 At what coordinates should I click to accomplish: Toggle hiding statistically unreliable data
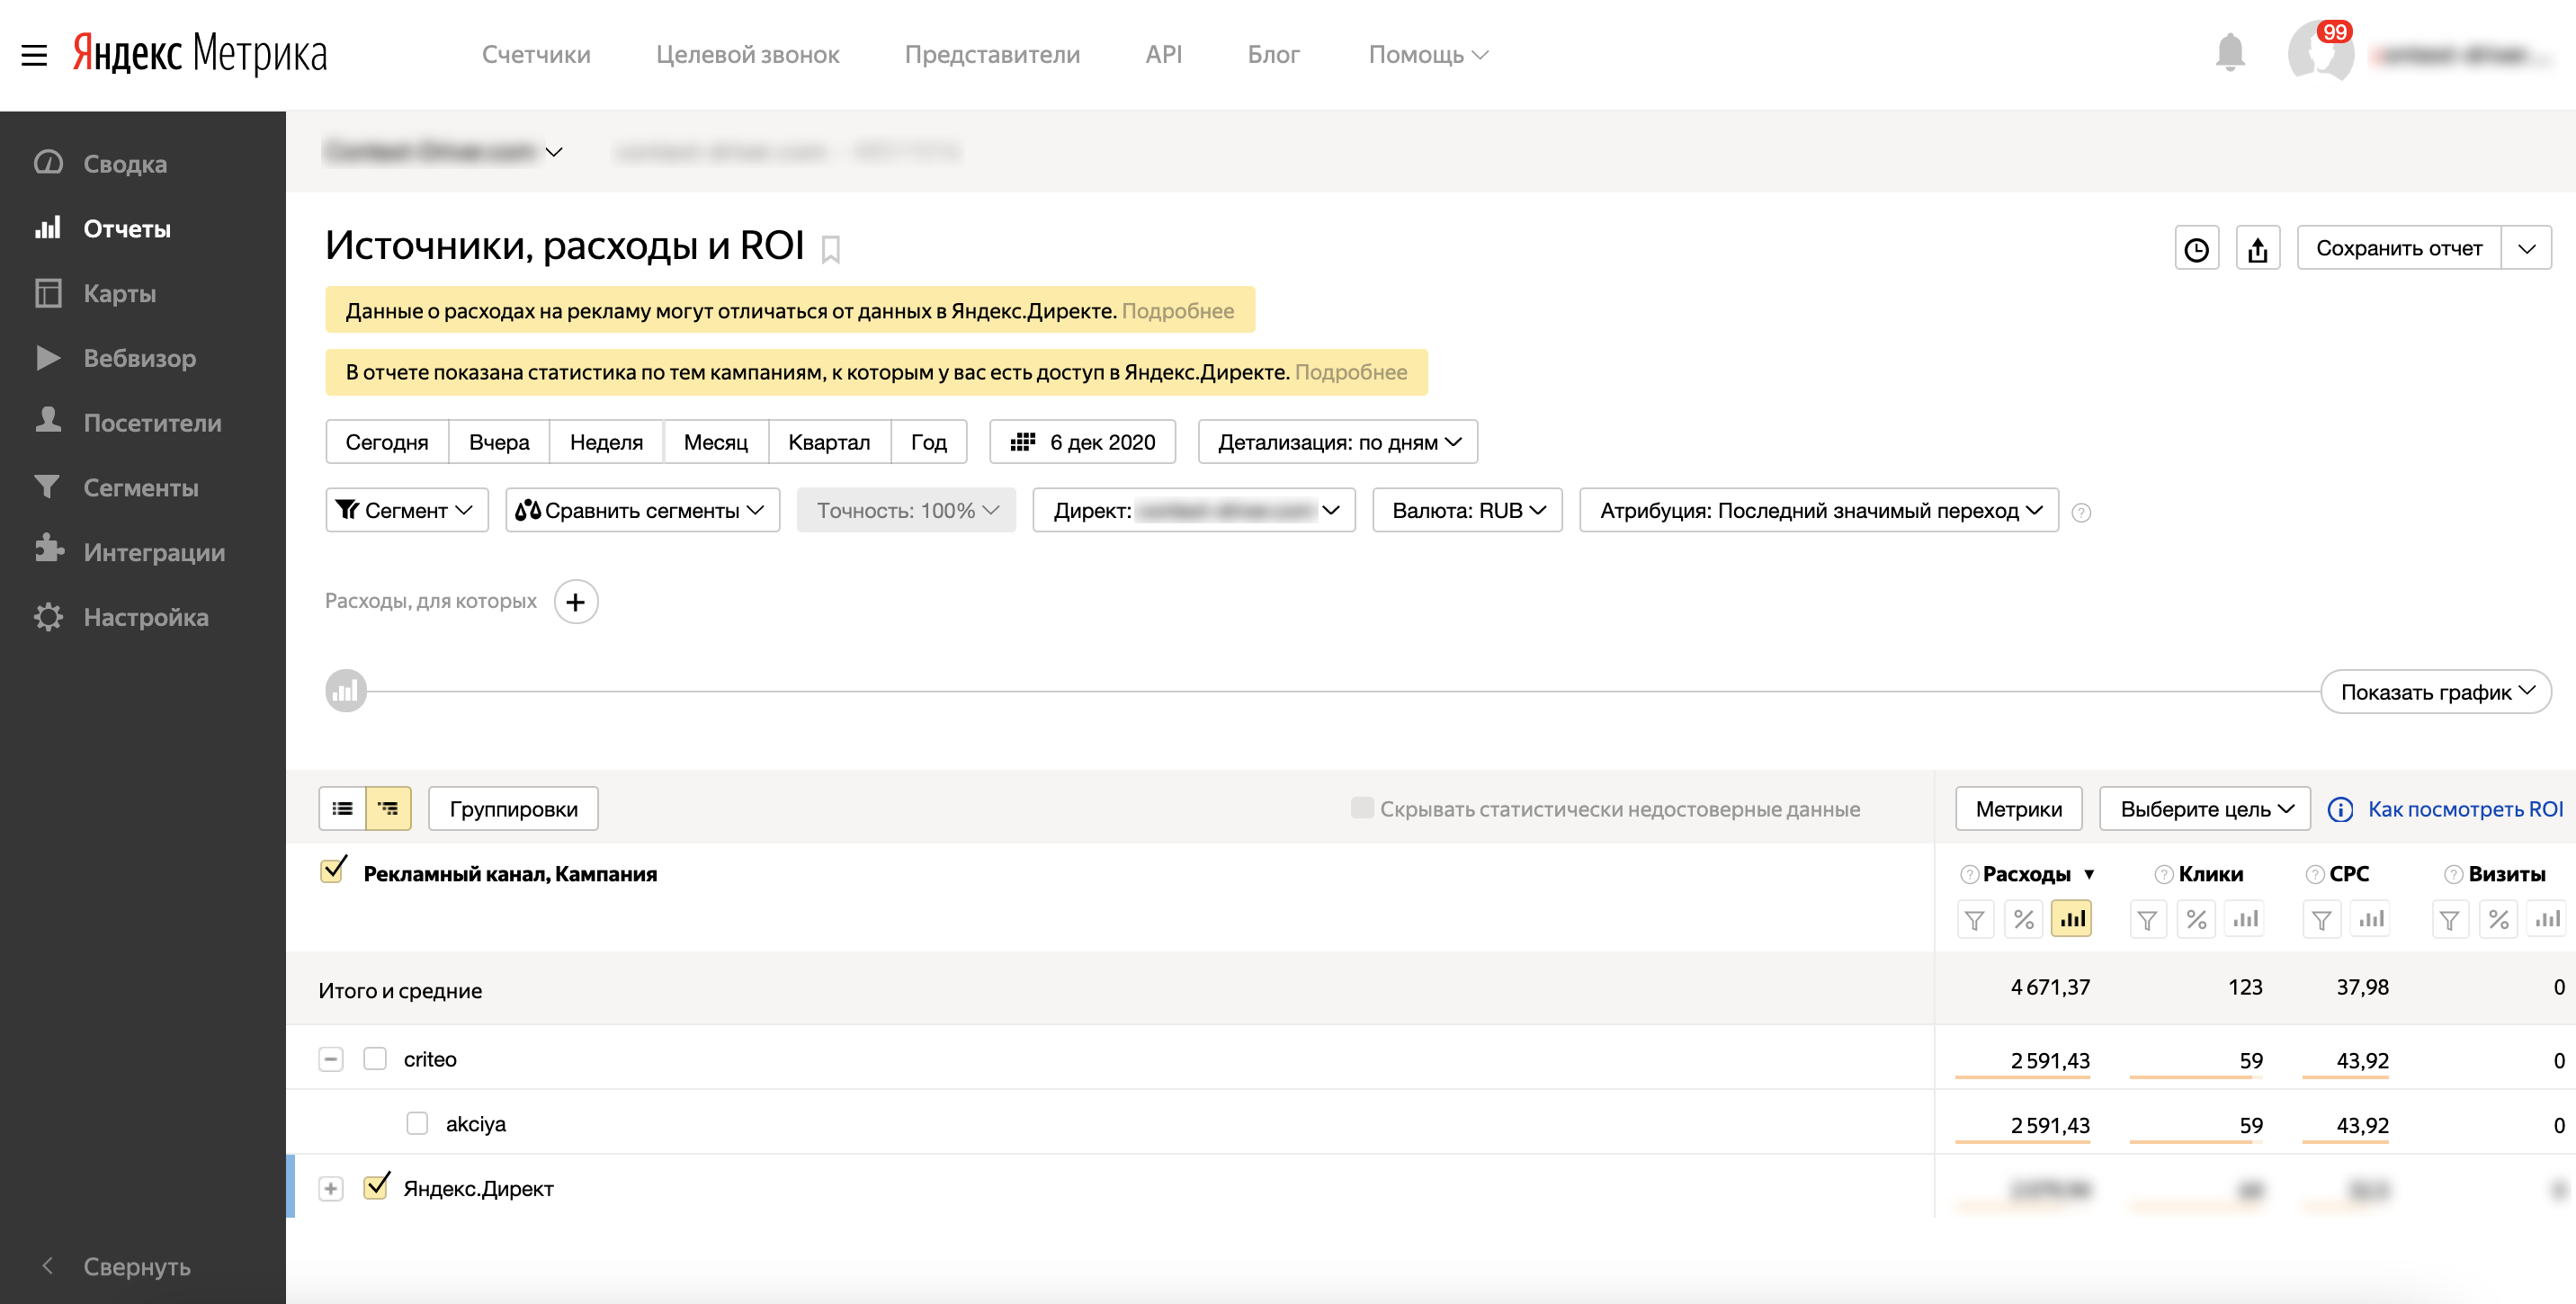pos(1361,807)
